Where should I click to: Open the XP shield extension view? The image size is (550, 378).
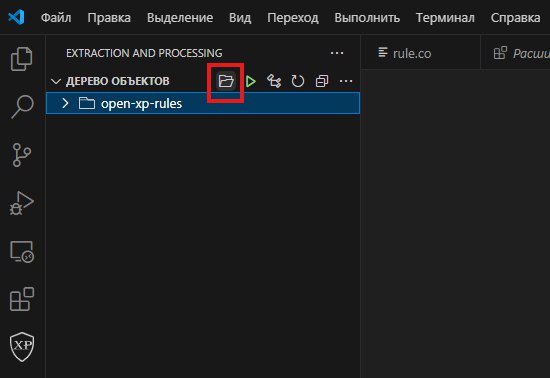click(x=22, y=347)
